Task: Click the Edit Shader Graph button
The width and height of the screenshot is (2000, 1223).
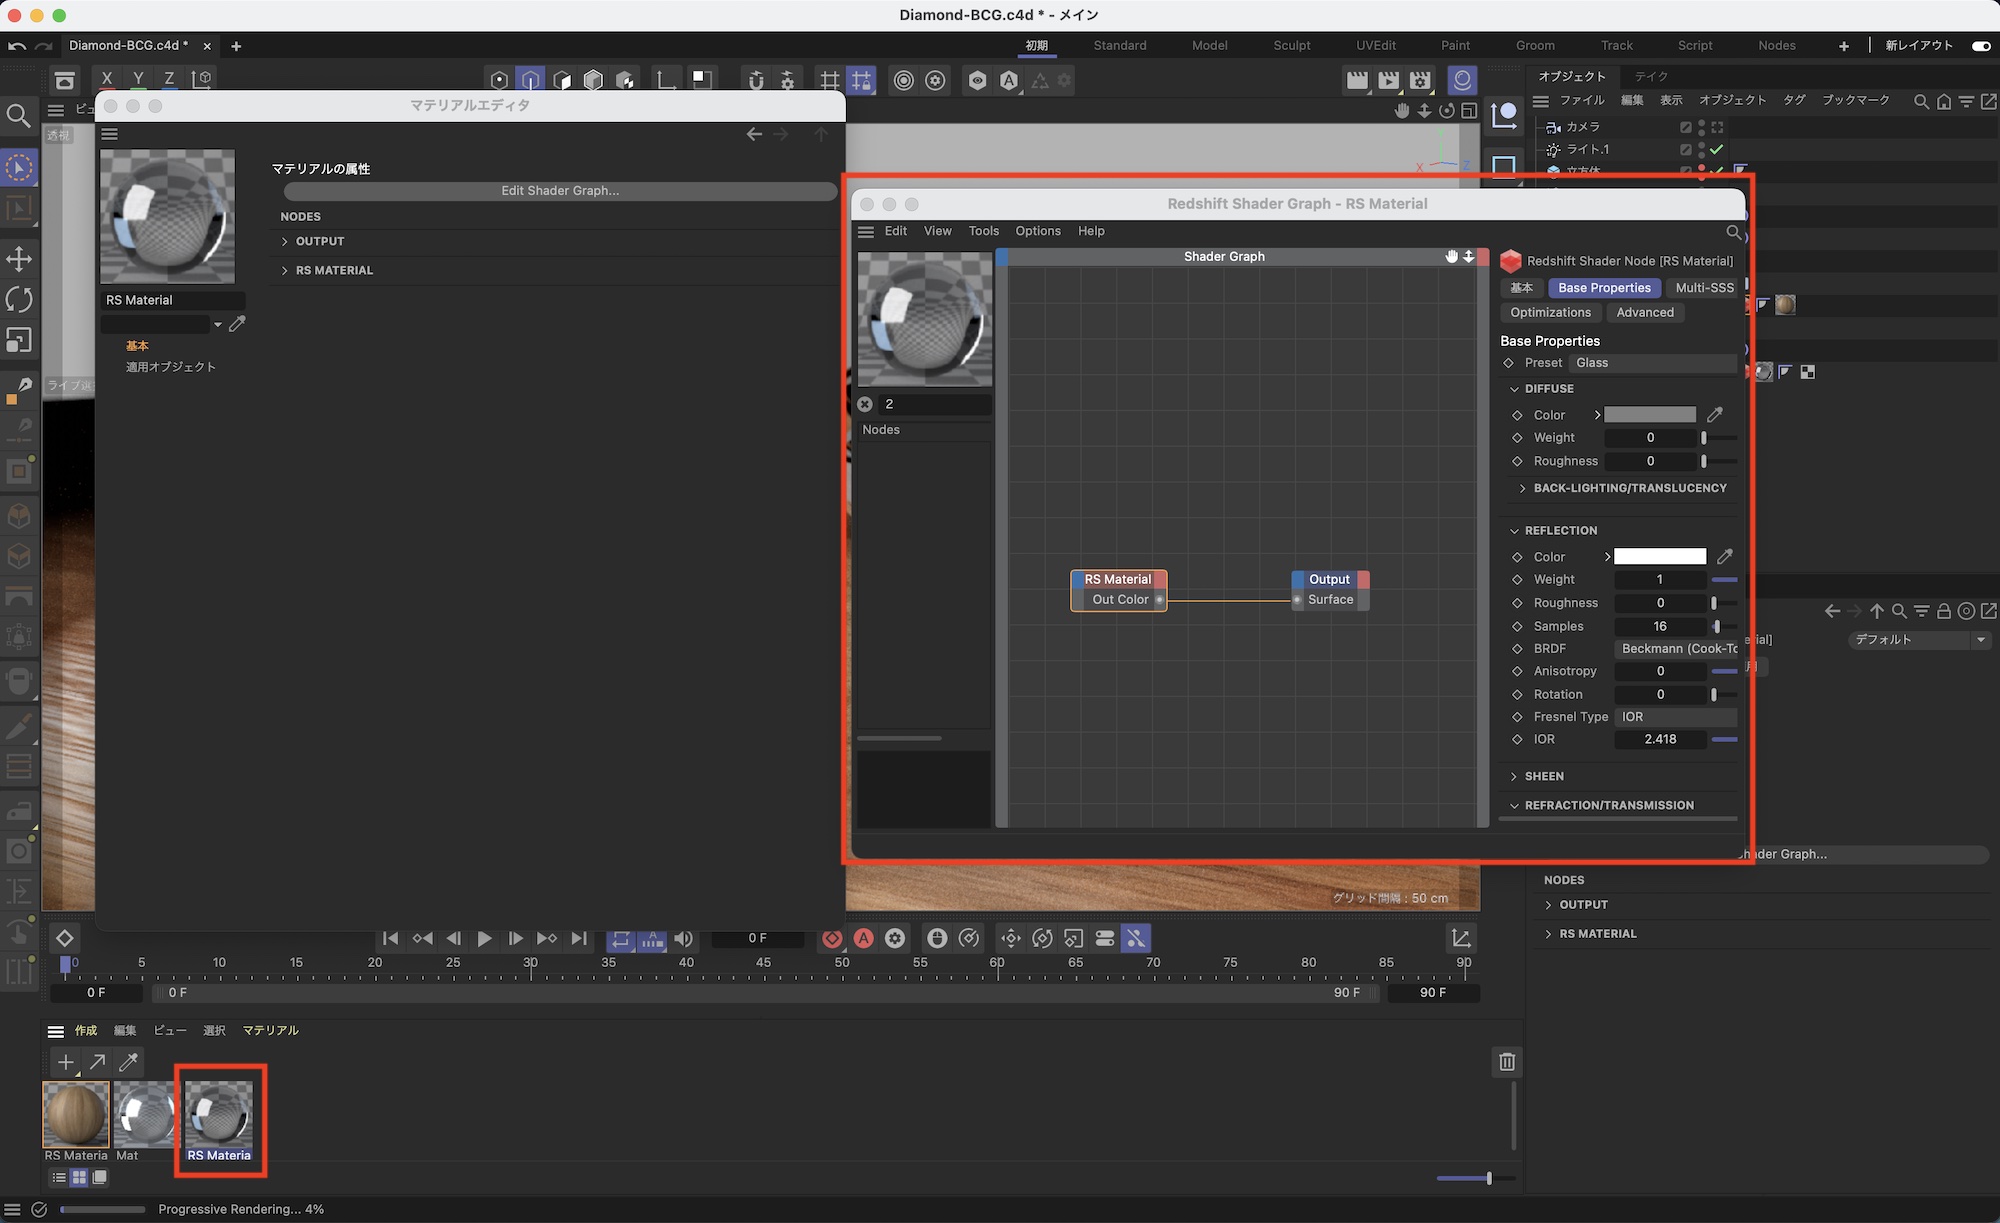Action: [560, 190]
